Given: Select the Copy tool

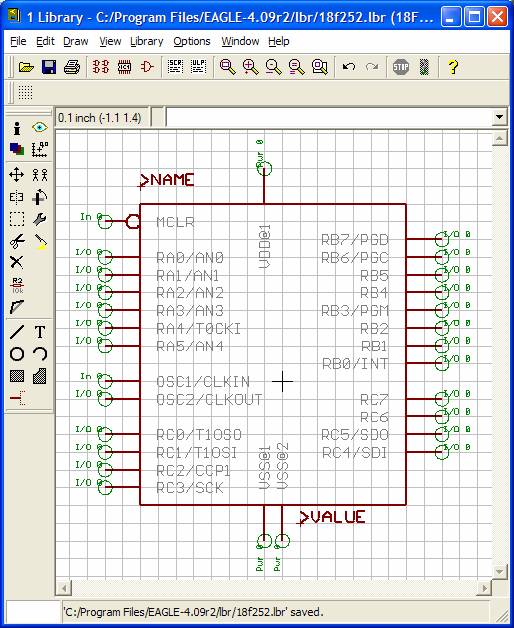Looking at the screenshot, I should point(40,175).
